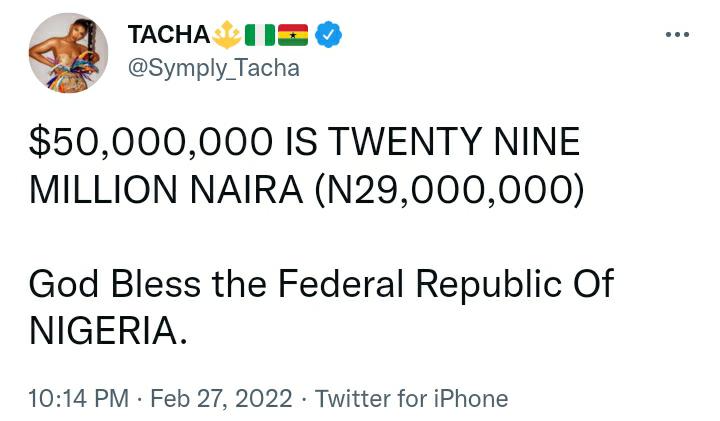Open the tweet's three-dot more options menu
720x421 pixels.
[x=677, y=36]
